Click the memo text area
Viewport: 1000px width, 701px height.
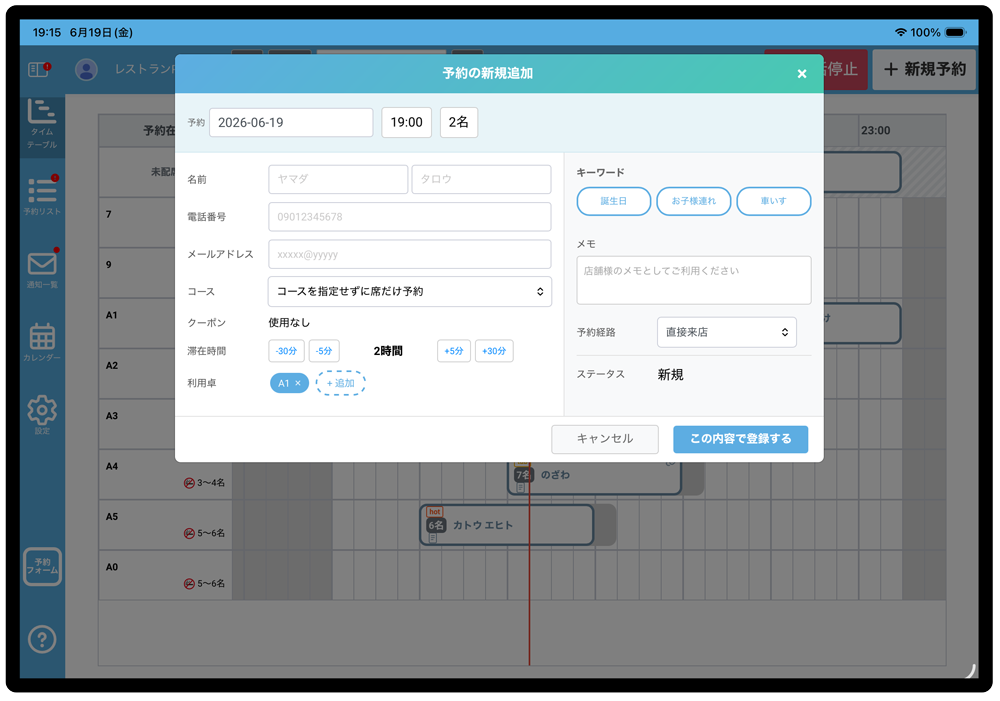(694, 281)
